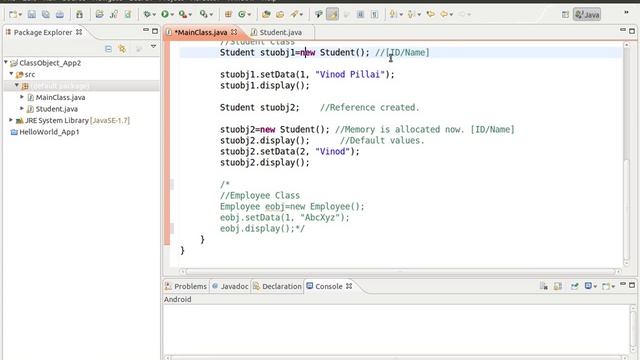Click the Display Selected Console icon
Image resolution: width=640 pixels, height=360 pixels.
tap(588, 286)
